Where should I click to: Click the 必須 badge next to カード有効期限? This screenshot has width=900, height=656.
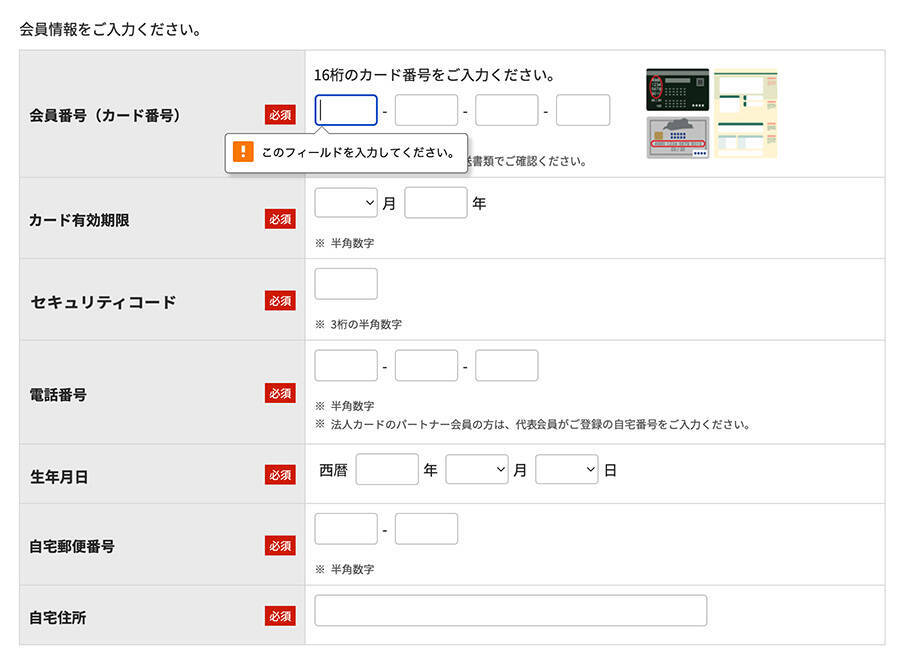pyautogui.click(x=279, y=219)
